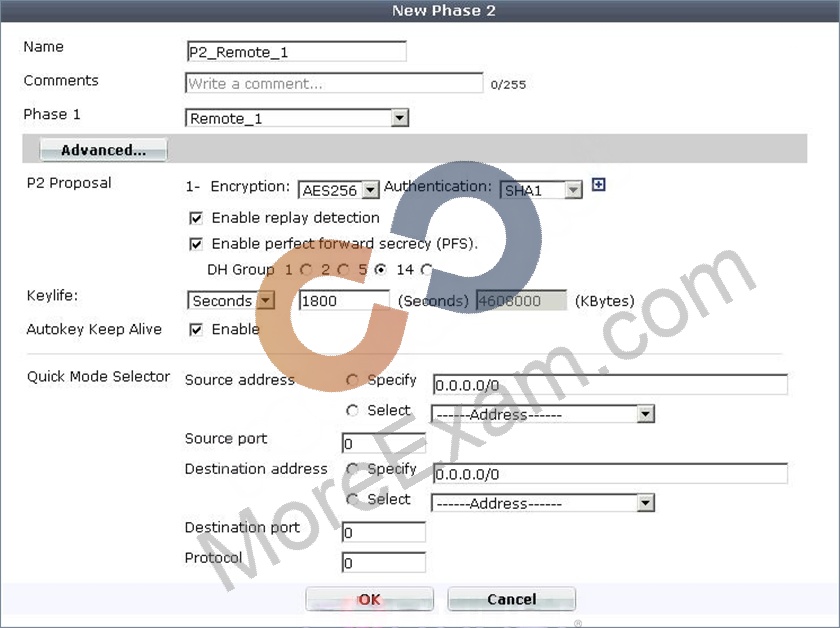Open the Keylife Seconds unit dropdown
Viewport: 840px width, 628px height.
pos(231,300)
